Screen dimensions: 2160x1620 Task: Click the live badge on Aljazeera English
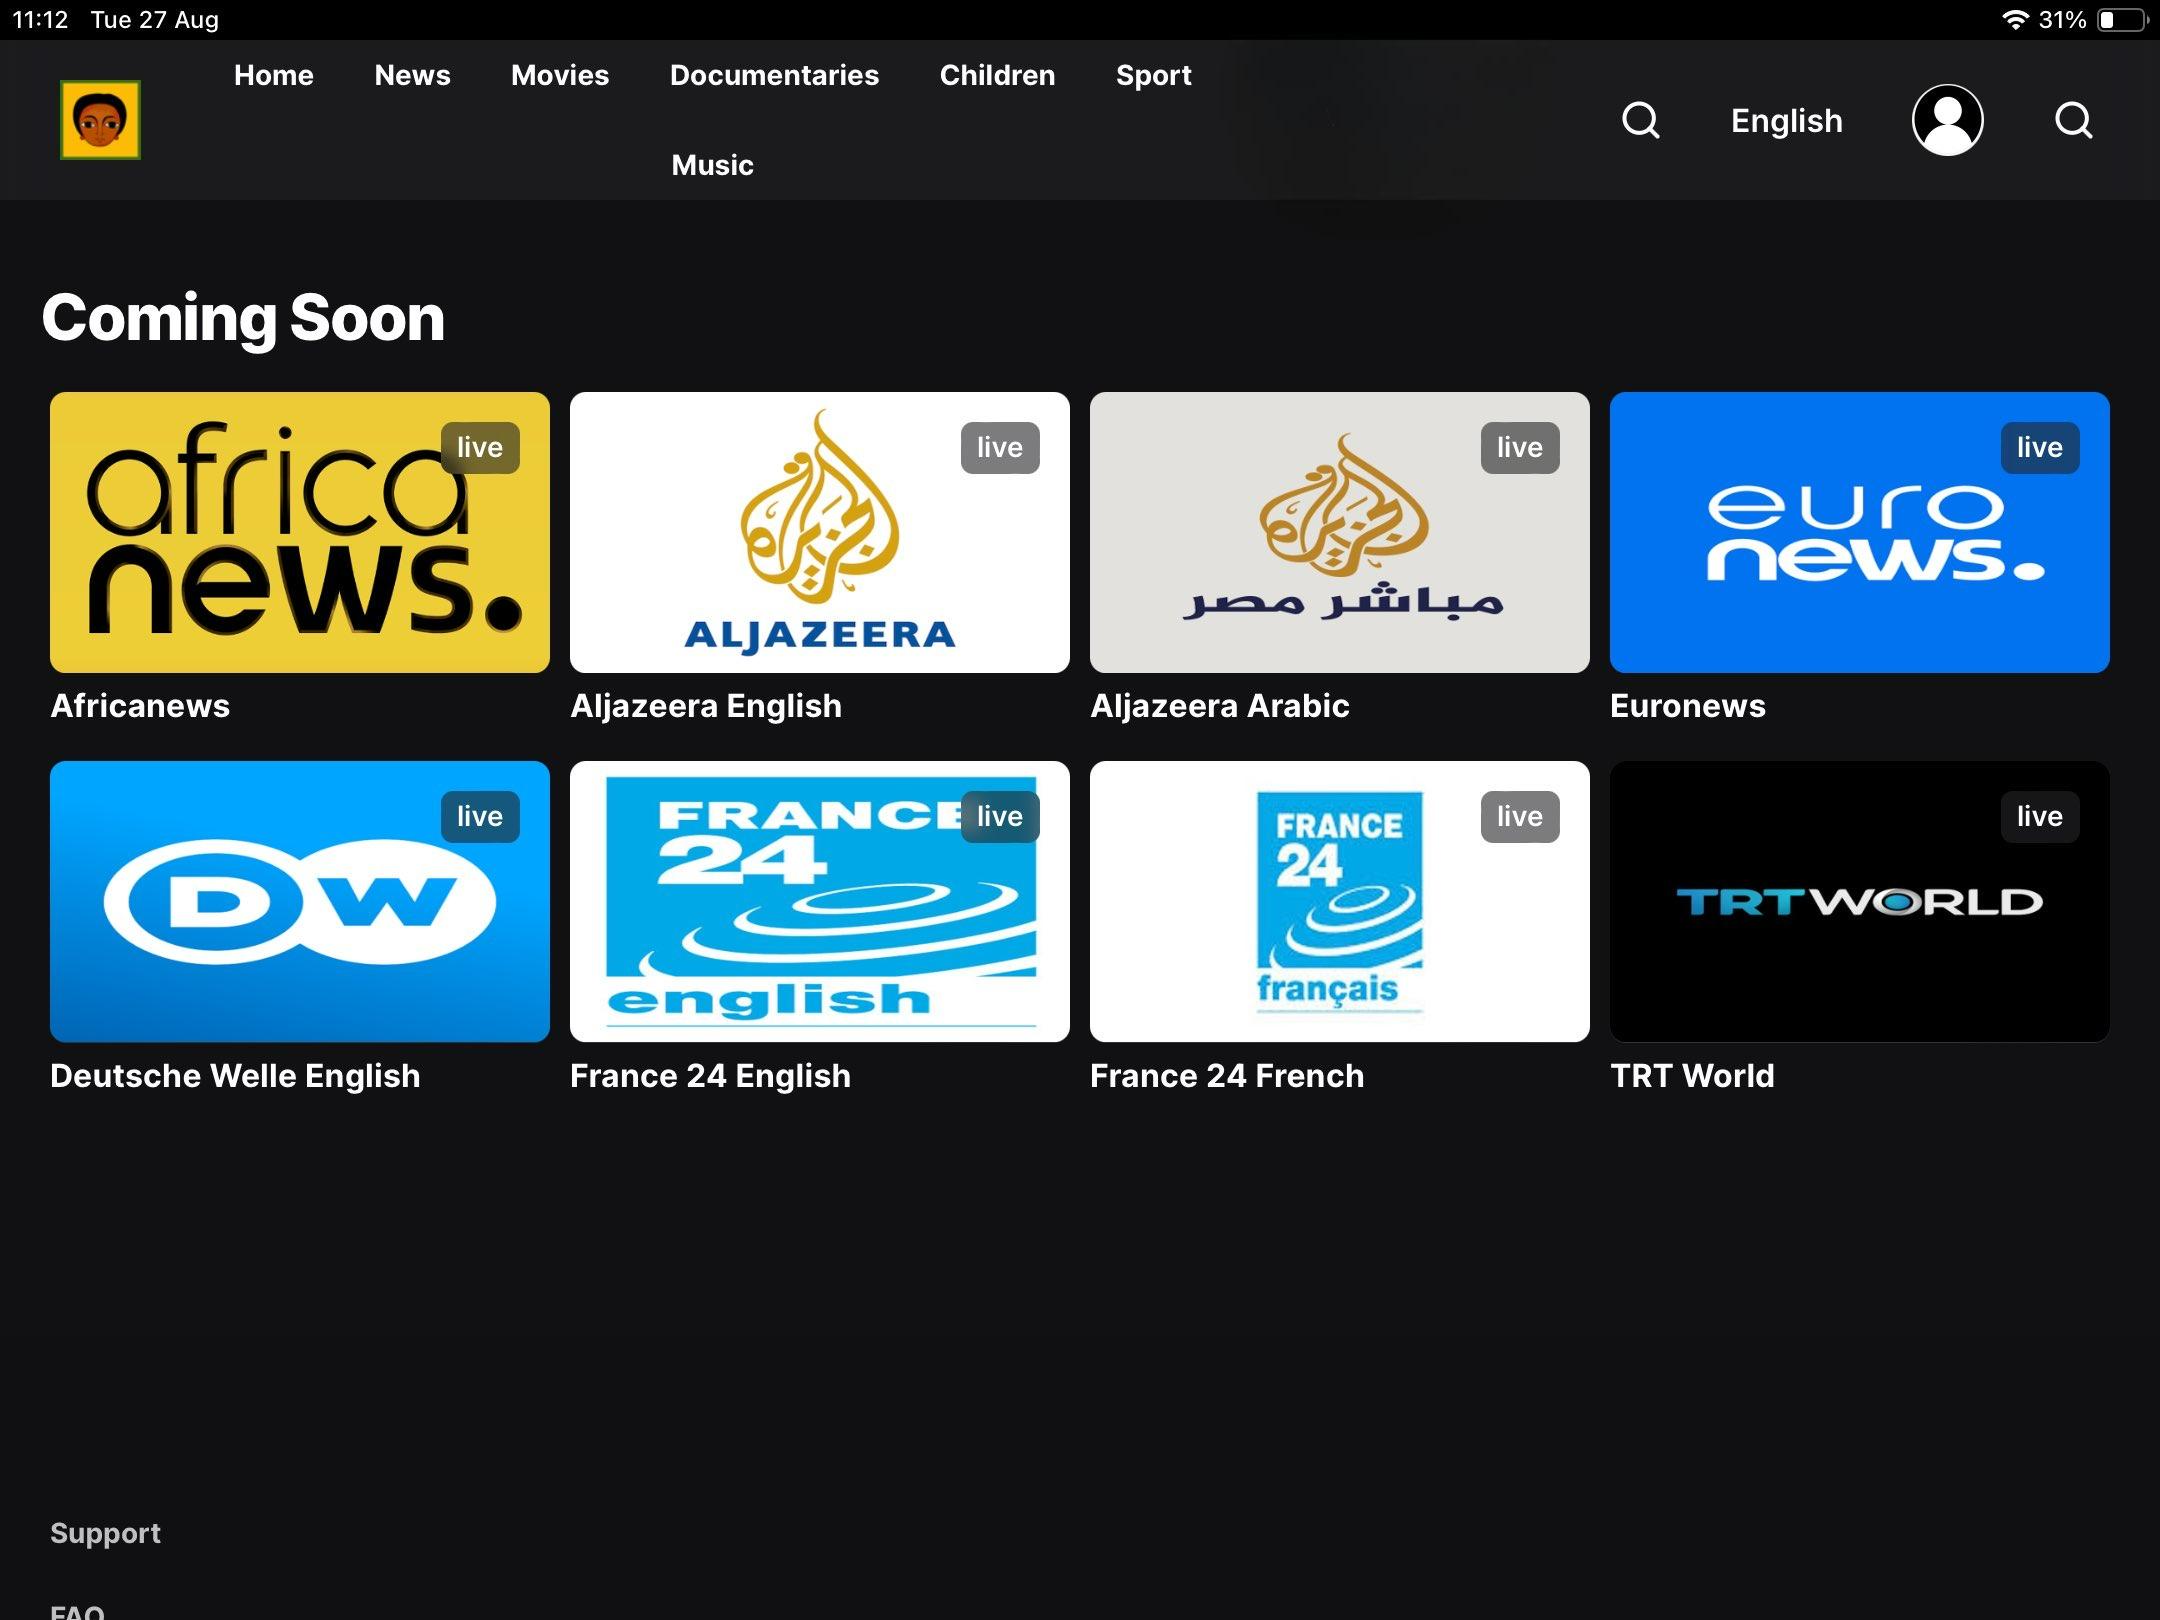click(x=1000, y=447)
